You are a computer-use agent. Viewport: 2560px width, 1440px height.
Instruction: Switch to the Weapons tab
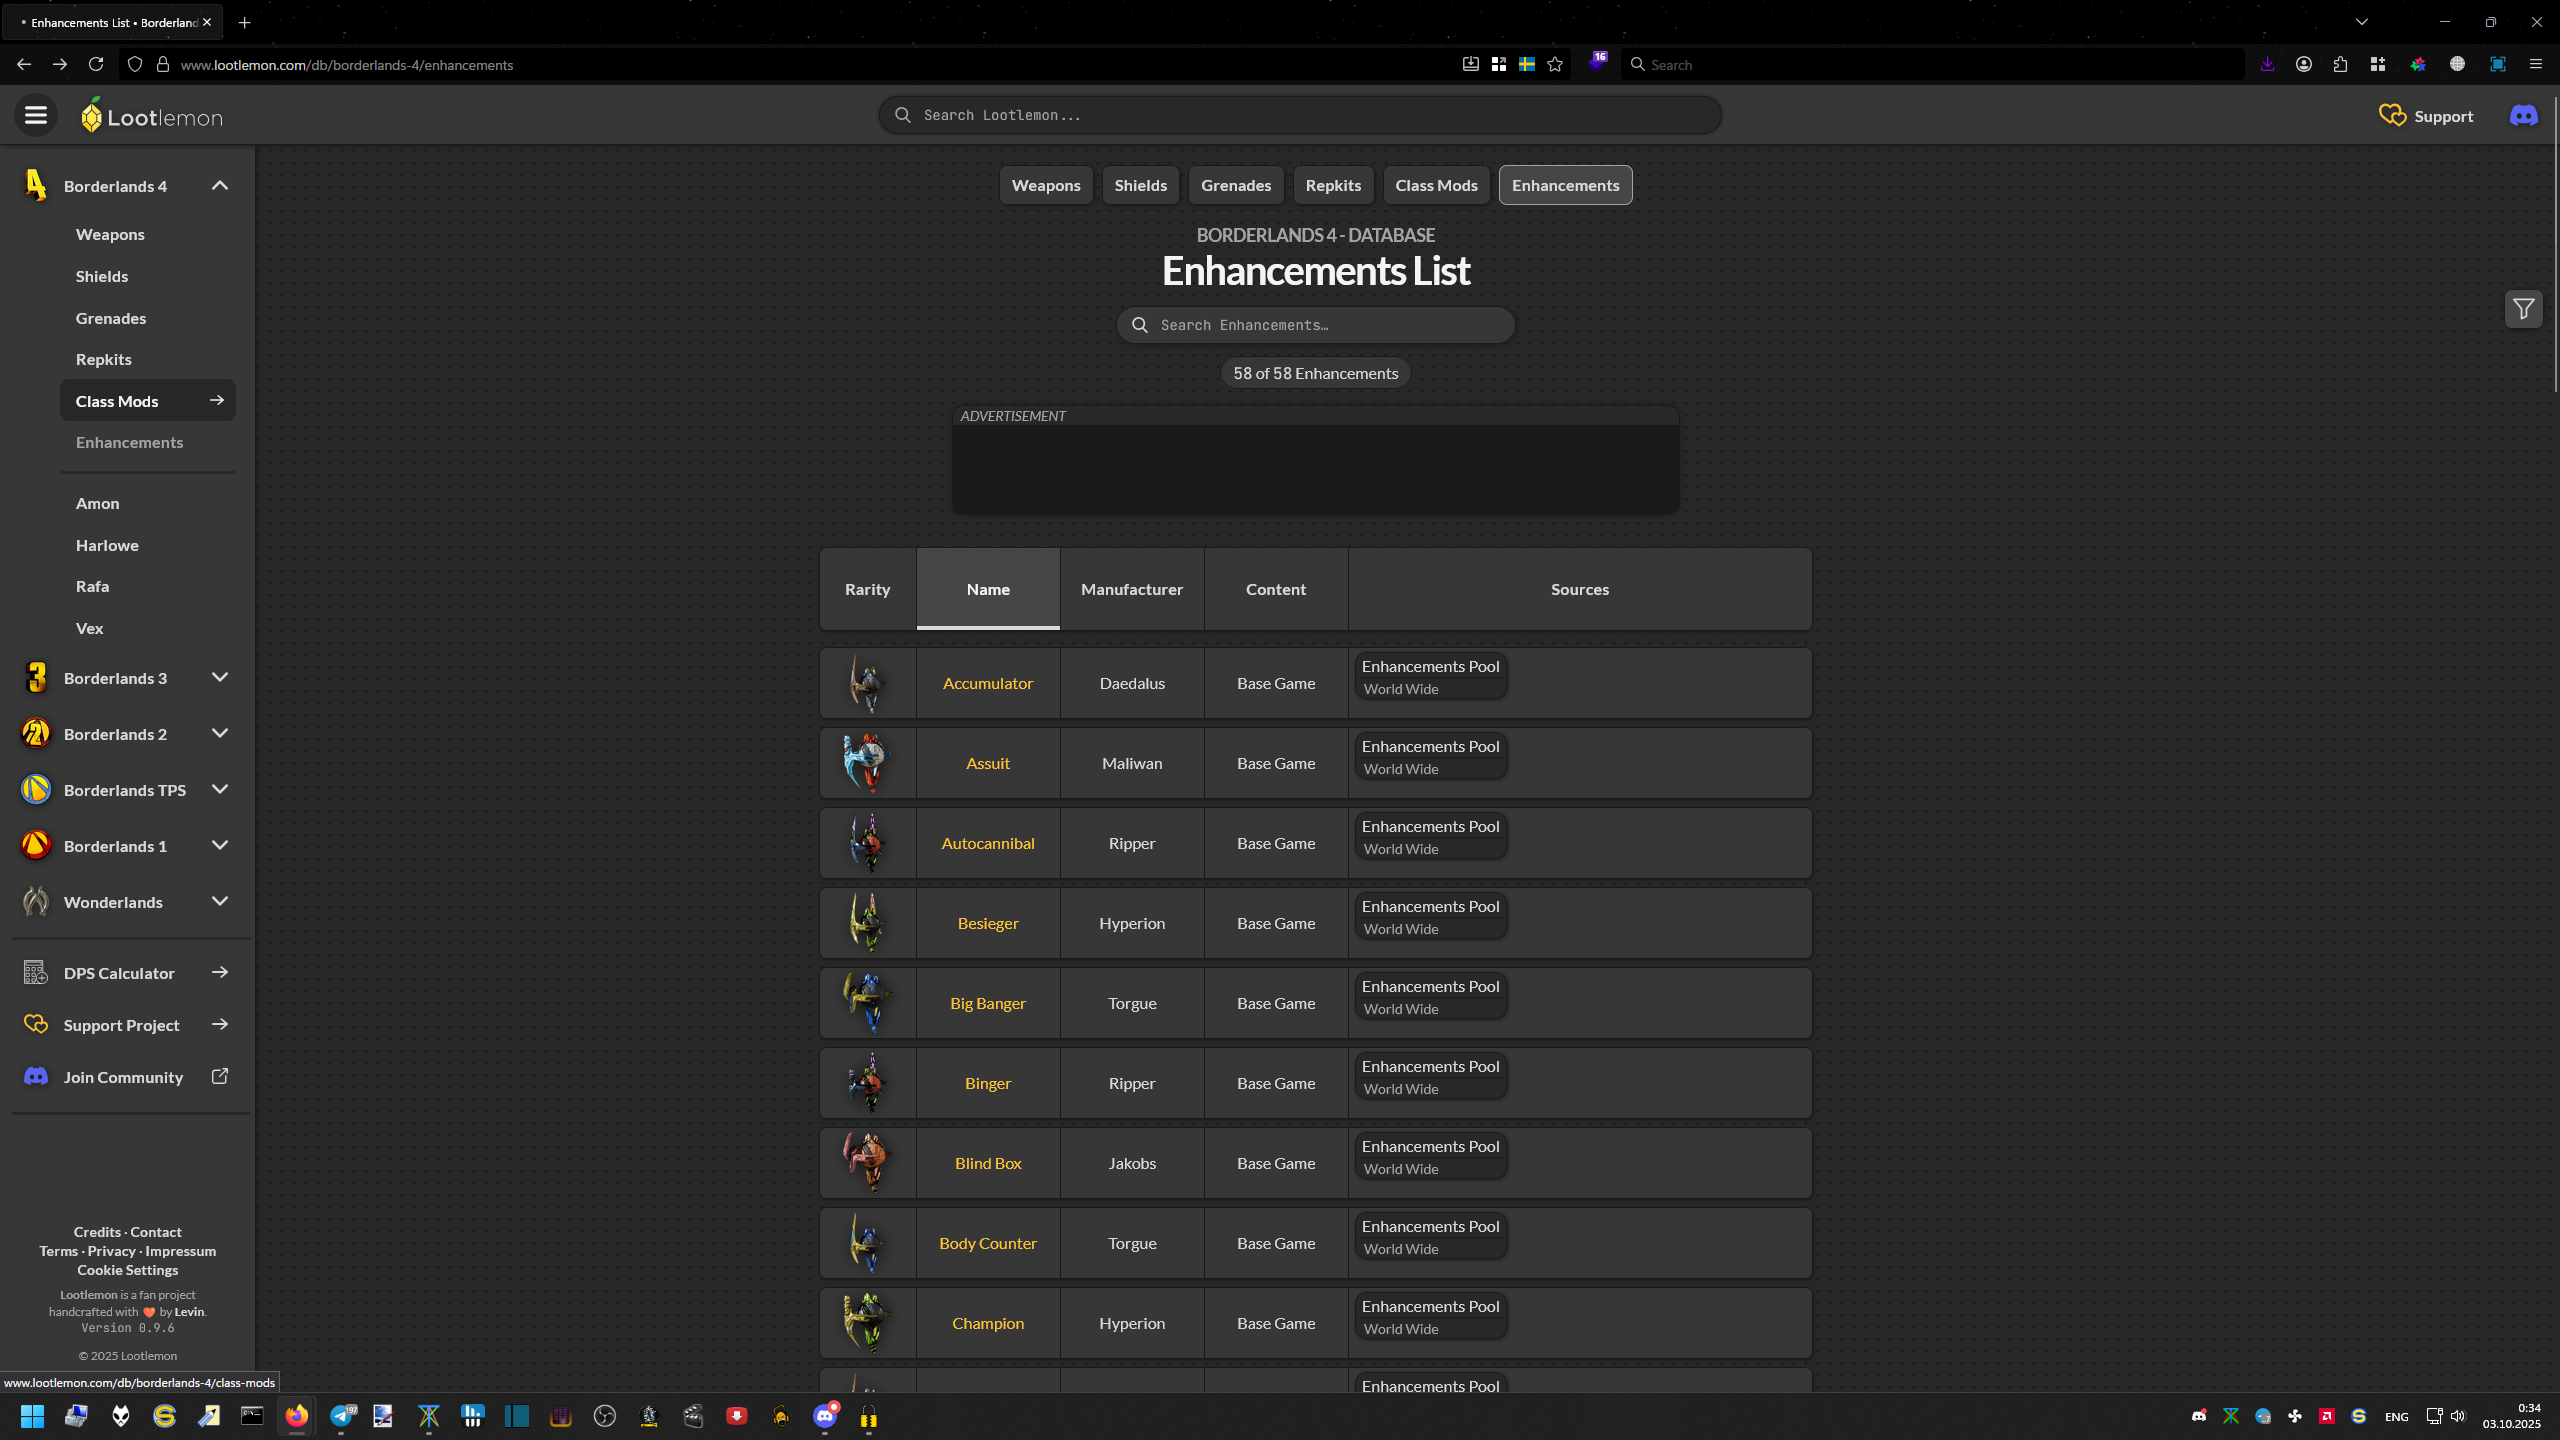[x=1045, y=186]
